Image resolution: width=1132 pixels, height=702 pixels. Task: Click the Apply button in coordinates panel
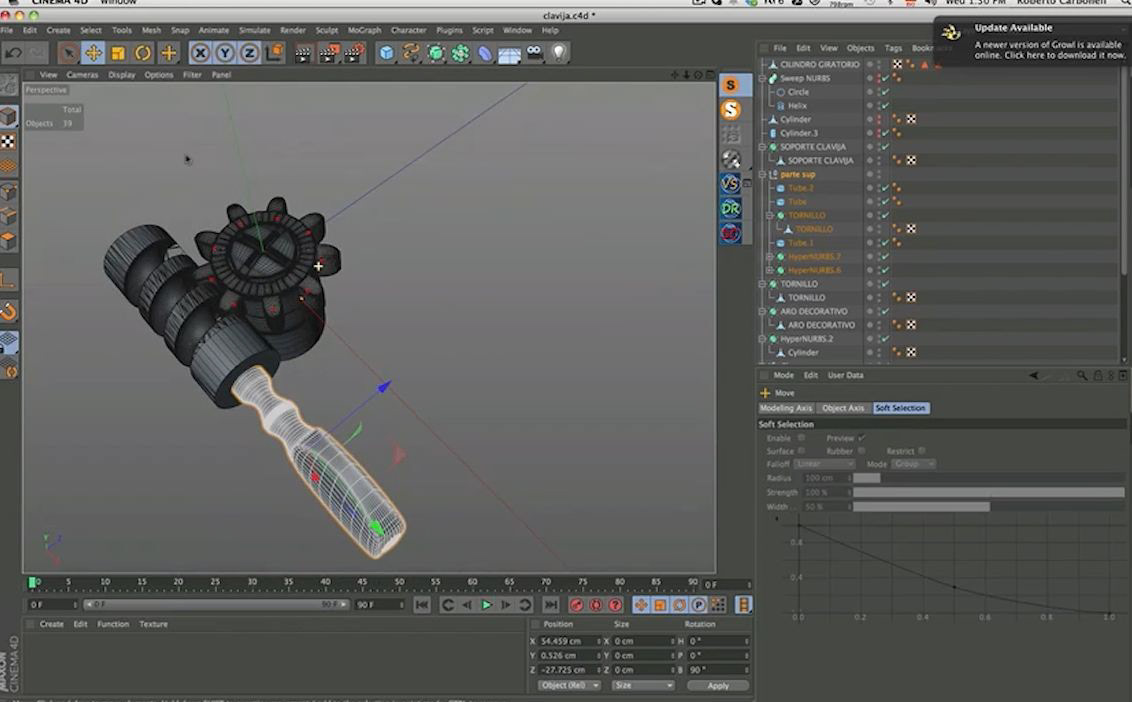[x=718, y=685]
